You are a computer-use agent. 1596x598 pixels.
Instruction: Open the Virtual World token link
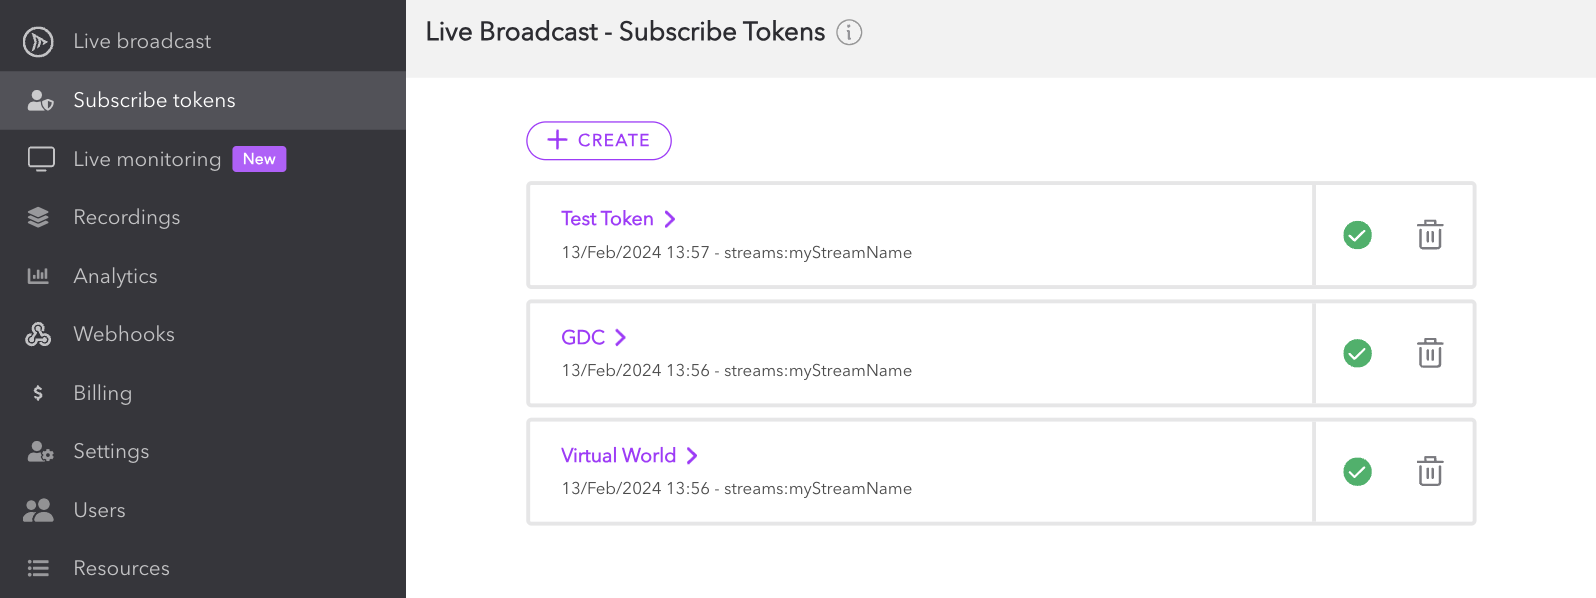[618, 456]
